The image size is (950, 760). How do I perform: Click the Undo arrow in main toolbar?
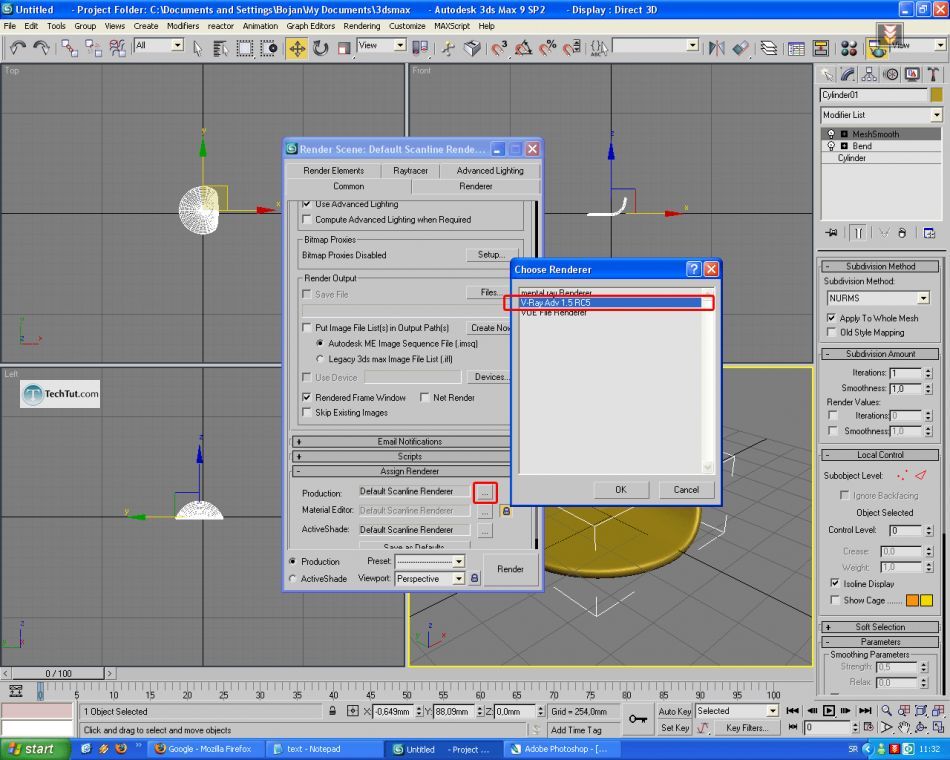pos(18,48)
